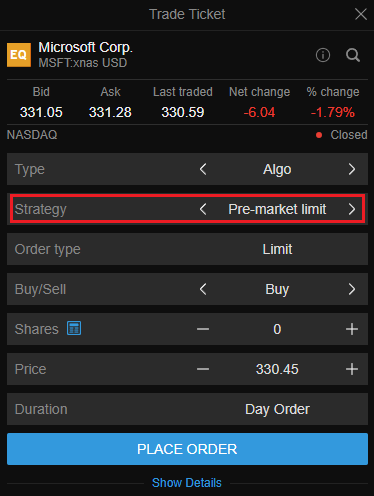Switch Type to previous option before Algo
This screenshot has height=496, width=374.
(203, 169)
